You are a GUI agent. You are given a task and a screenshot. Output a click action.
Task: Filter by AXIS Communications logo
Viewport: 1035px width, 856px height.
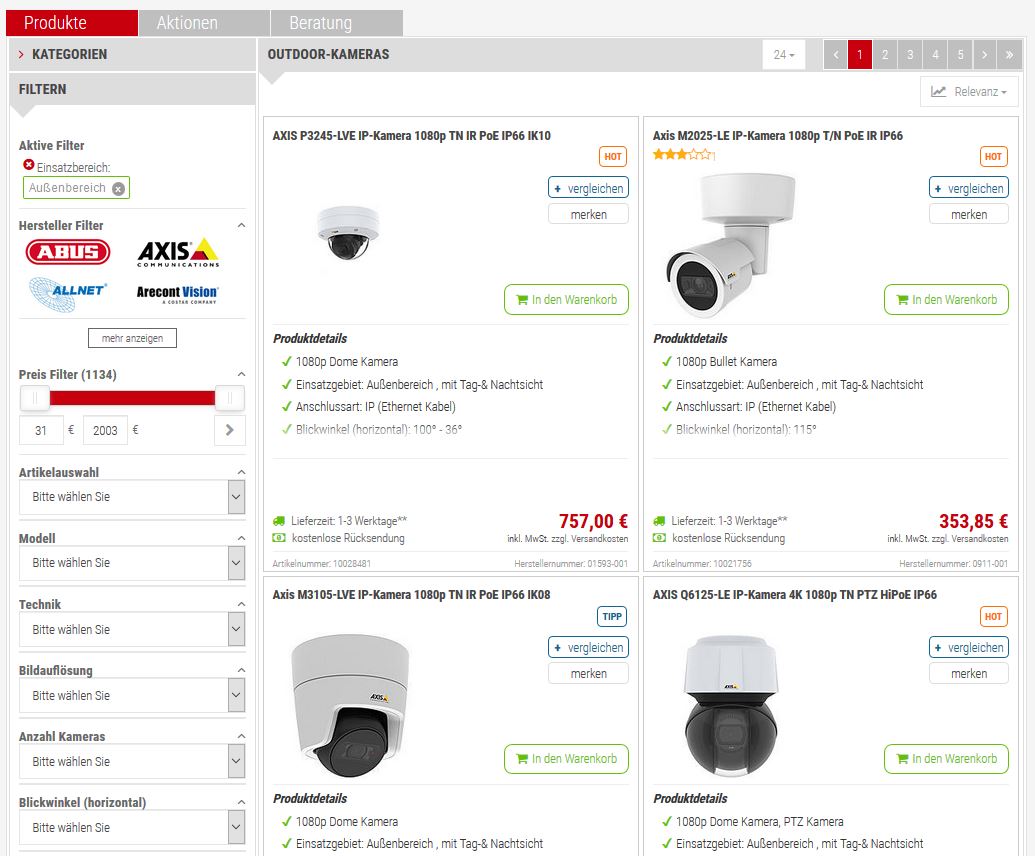coord(178,252)
